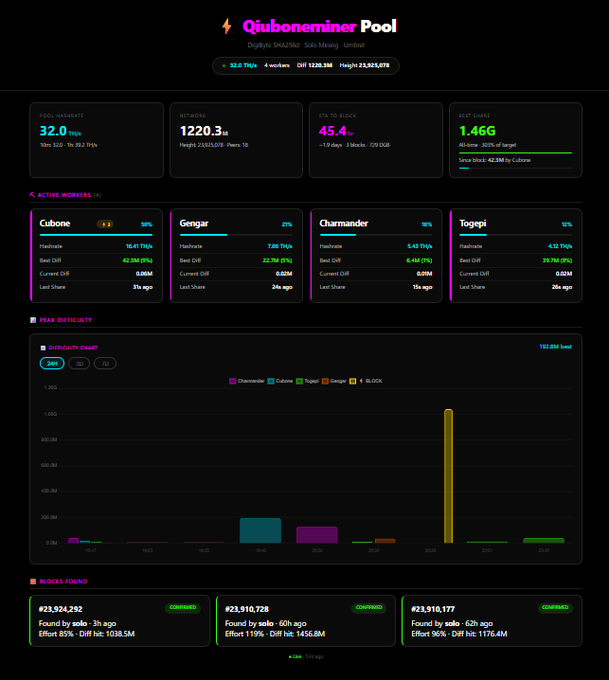Open block #23,924,292 card
This screenshot has width=609, height=680.
[x=120, y=621]
